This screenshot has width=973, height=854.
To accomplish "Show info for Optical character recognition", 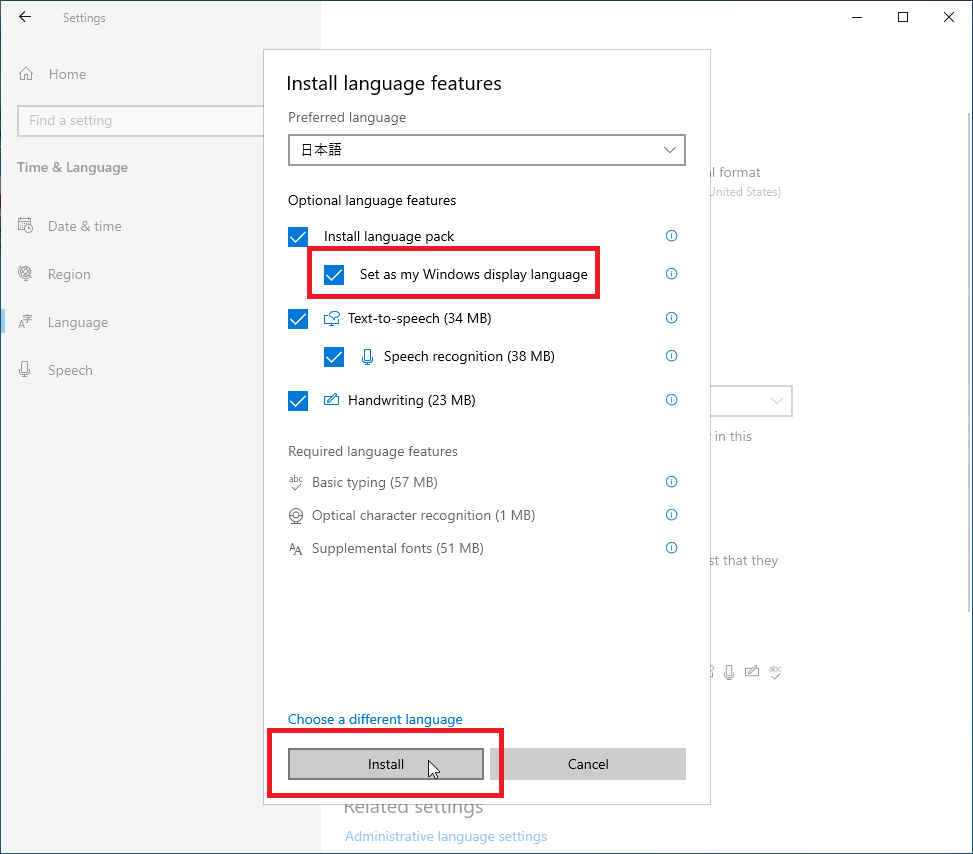I will [x=671, y=515].
